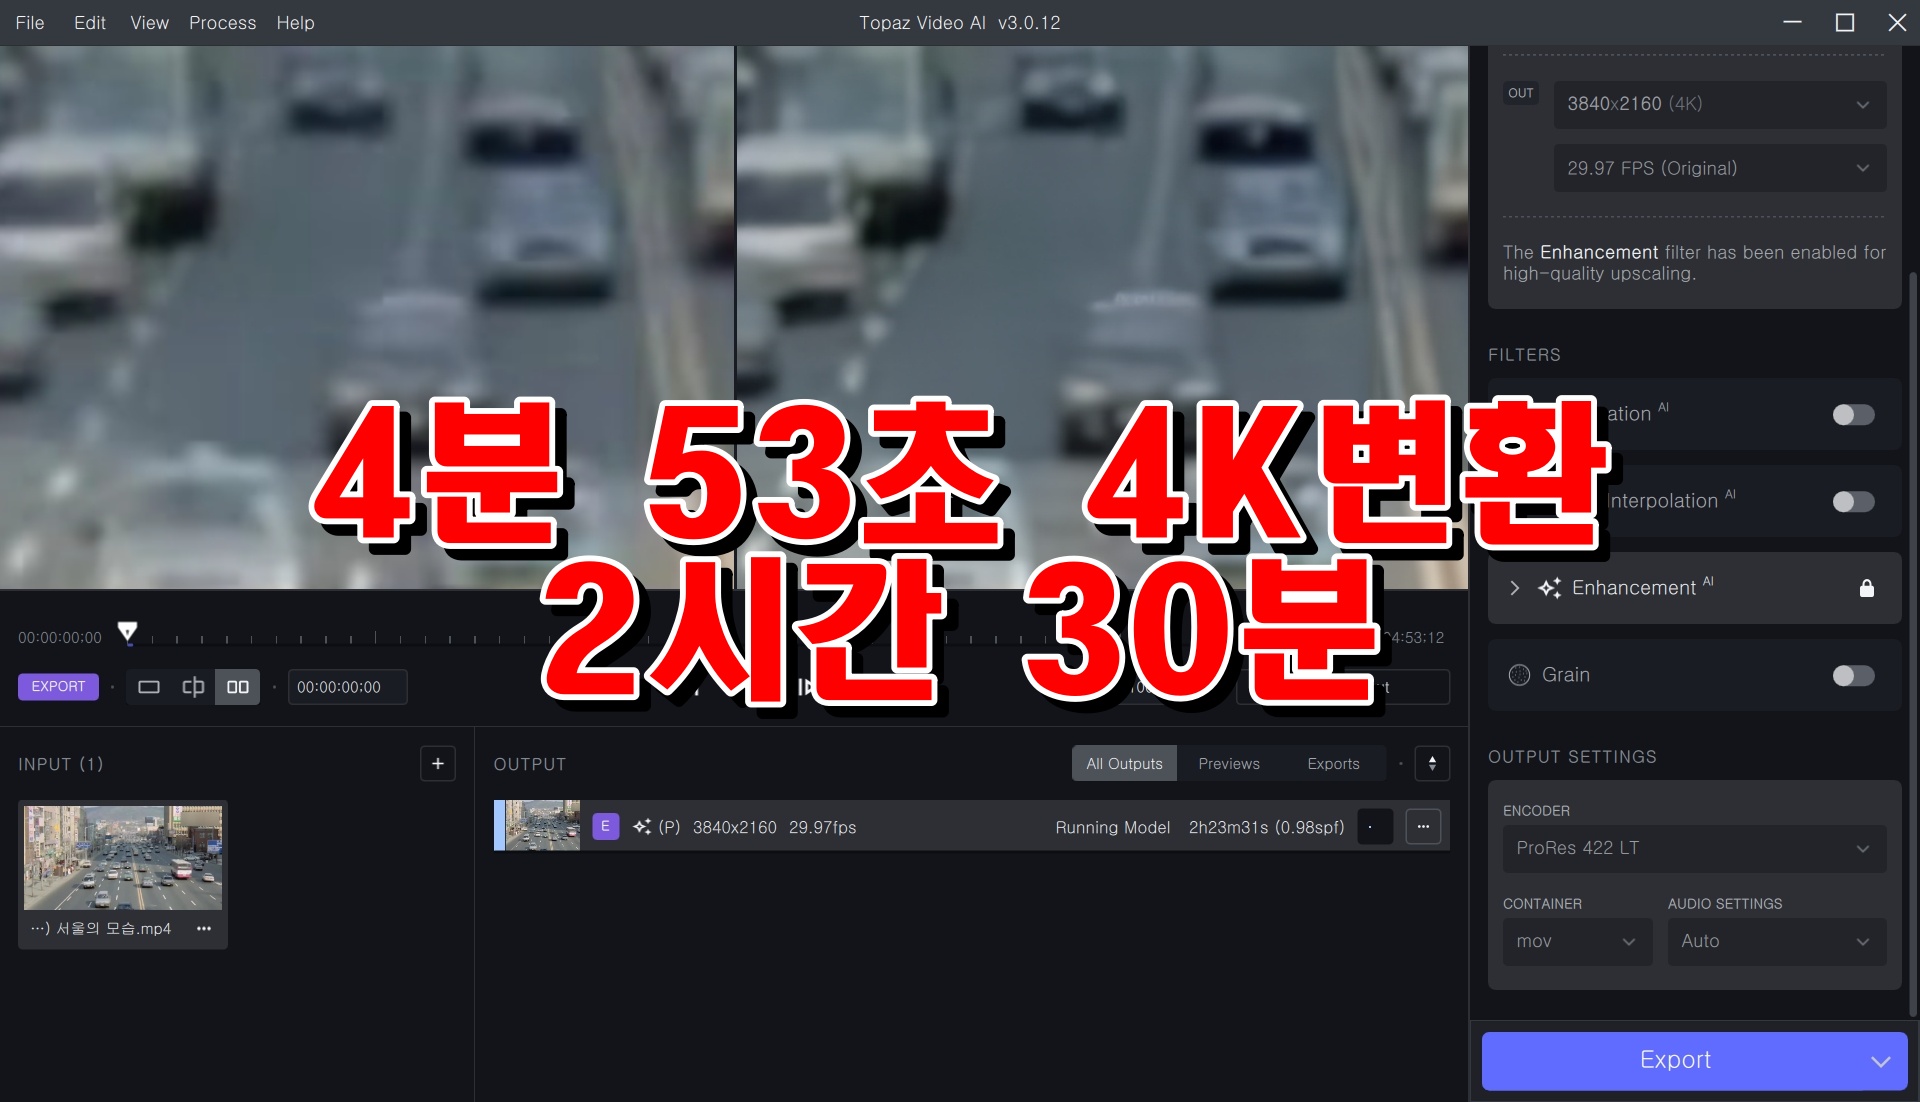This screenshot has width=1920, height=1102.
Task: Open the 3840x2160 (4K) output resolution dropdown
Action: pos(1718,104)
